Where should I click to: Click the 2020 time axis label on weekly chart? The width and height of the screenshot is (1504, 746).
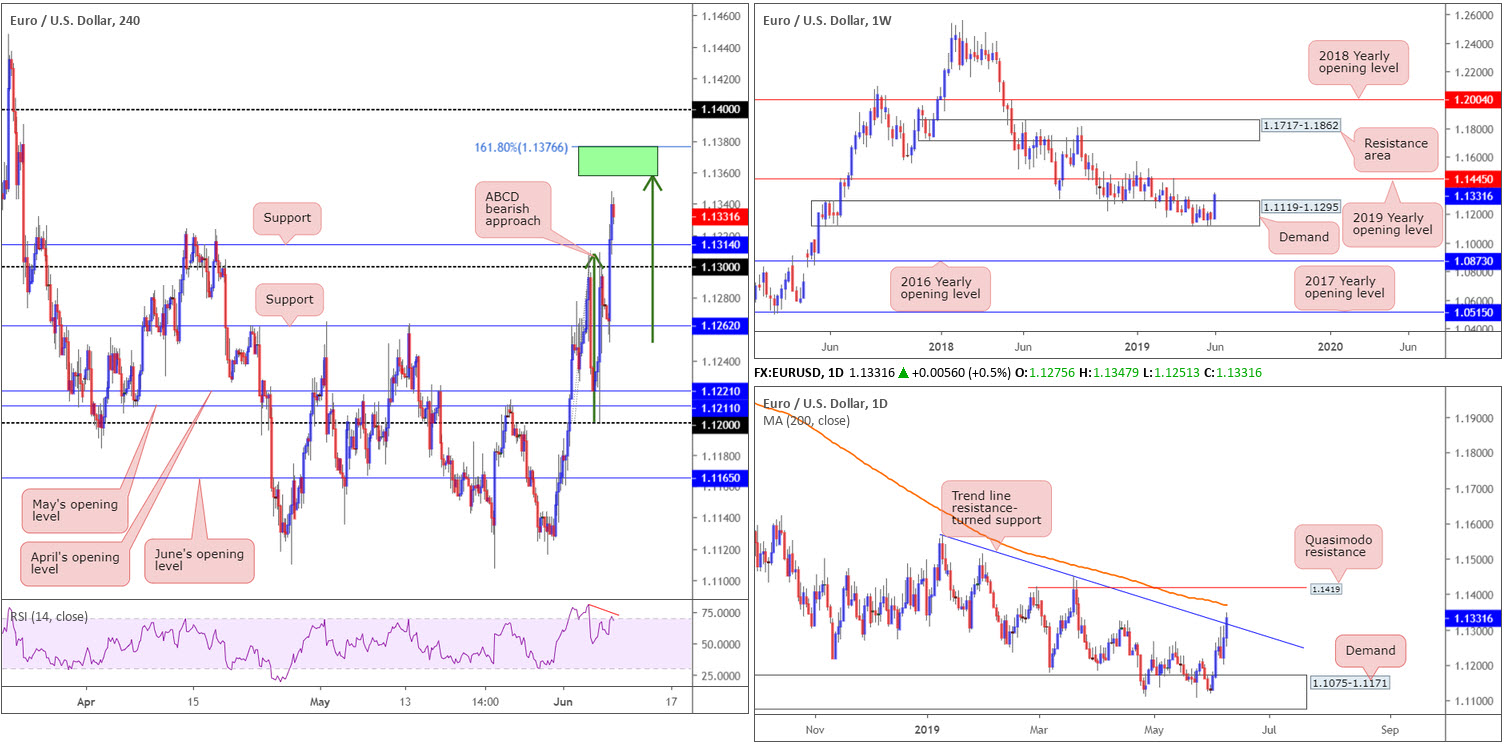[x=1330, y=346]
